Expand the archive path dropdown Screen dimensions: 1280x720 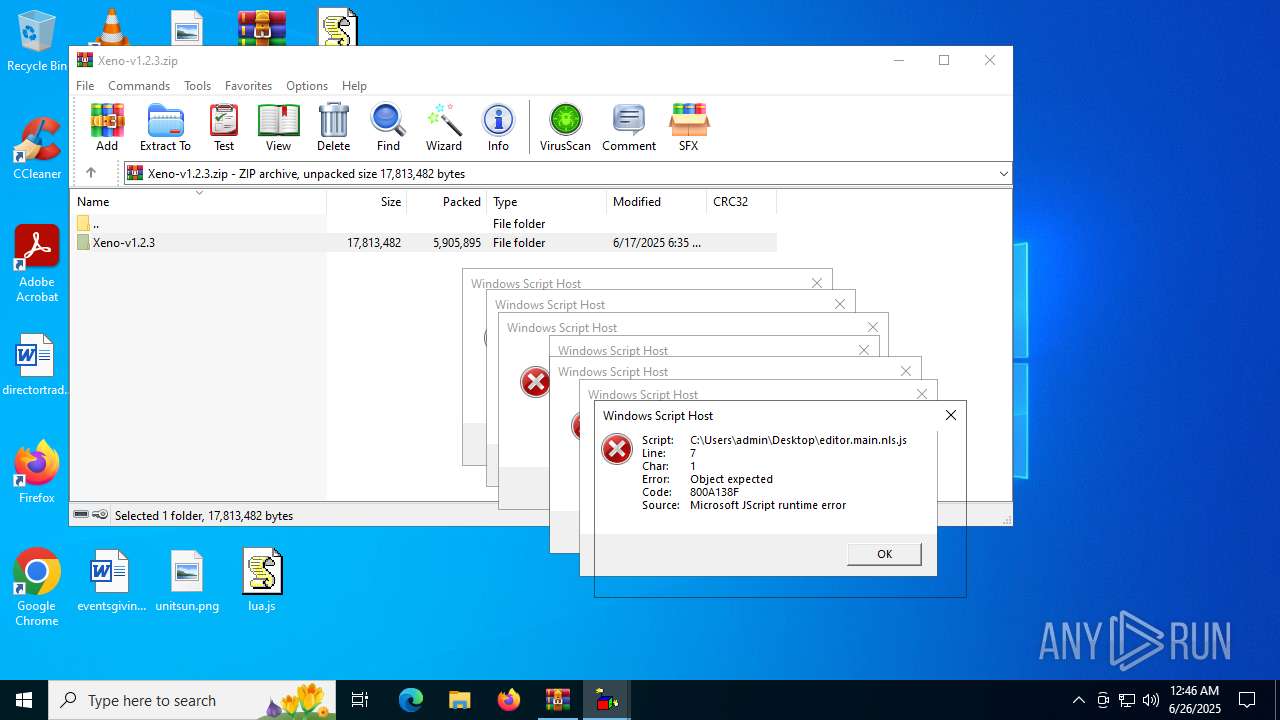(1003, 174)
